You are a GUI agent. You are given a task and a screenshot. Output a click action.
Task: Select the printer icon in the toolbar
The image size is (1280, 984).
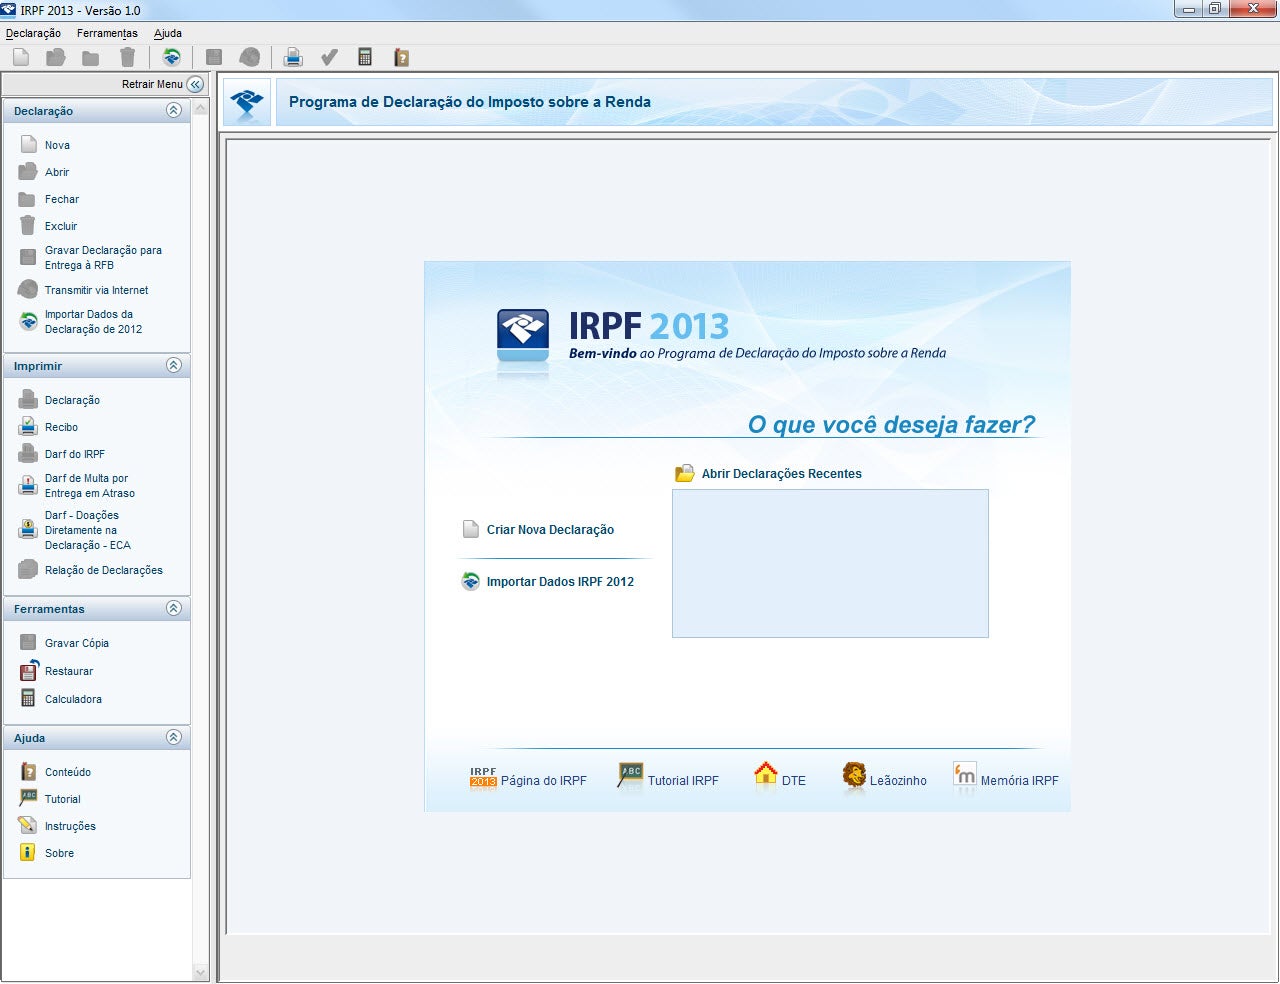coord(291,57)
